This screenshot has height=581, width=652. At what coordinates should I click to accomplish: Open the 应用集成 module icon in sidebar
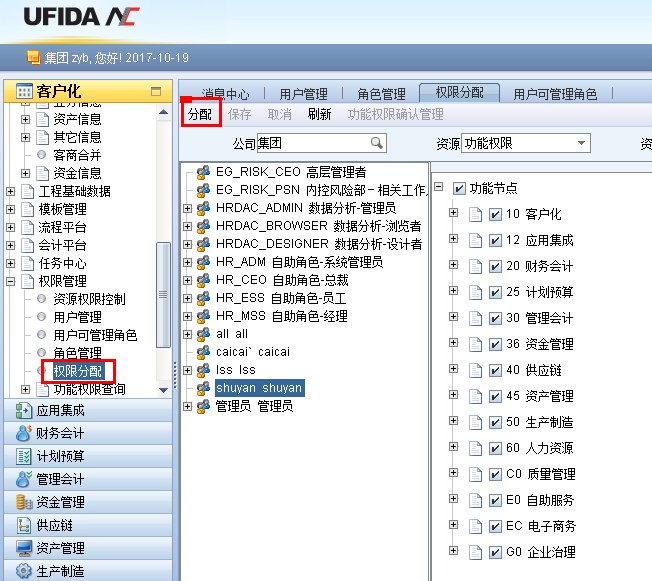(x=24, y=410)
